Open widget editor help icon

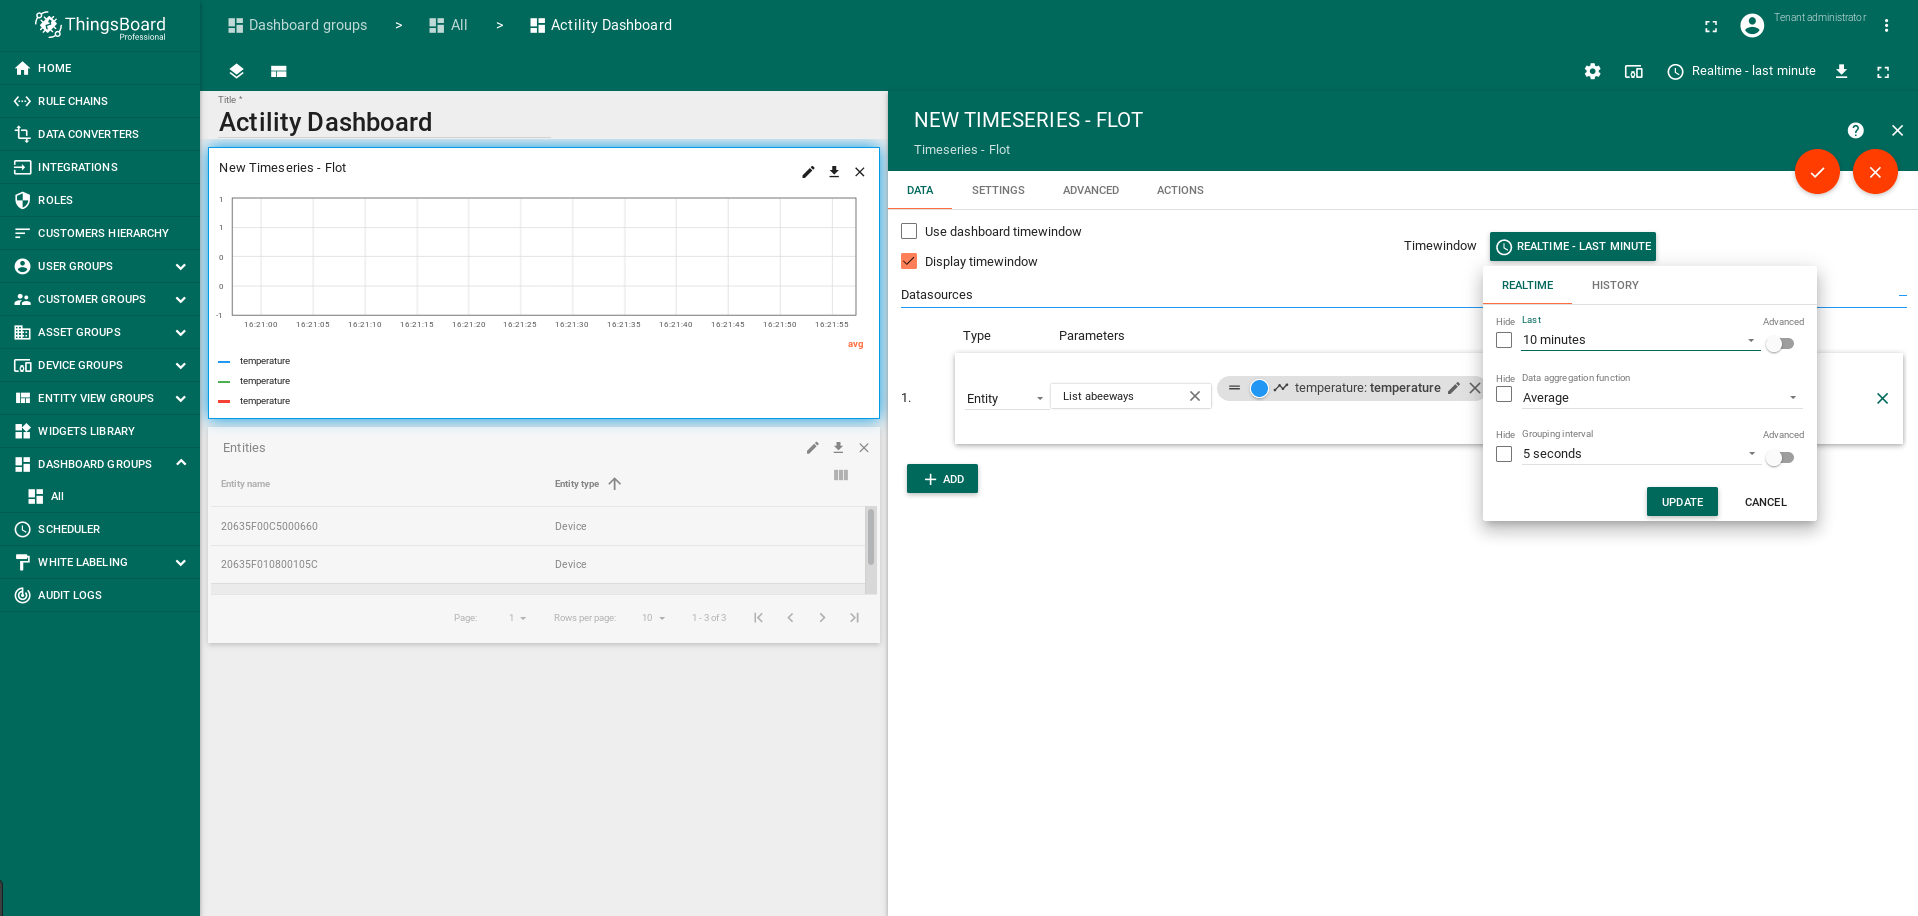[x=1855, y=130]
